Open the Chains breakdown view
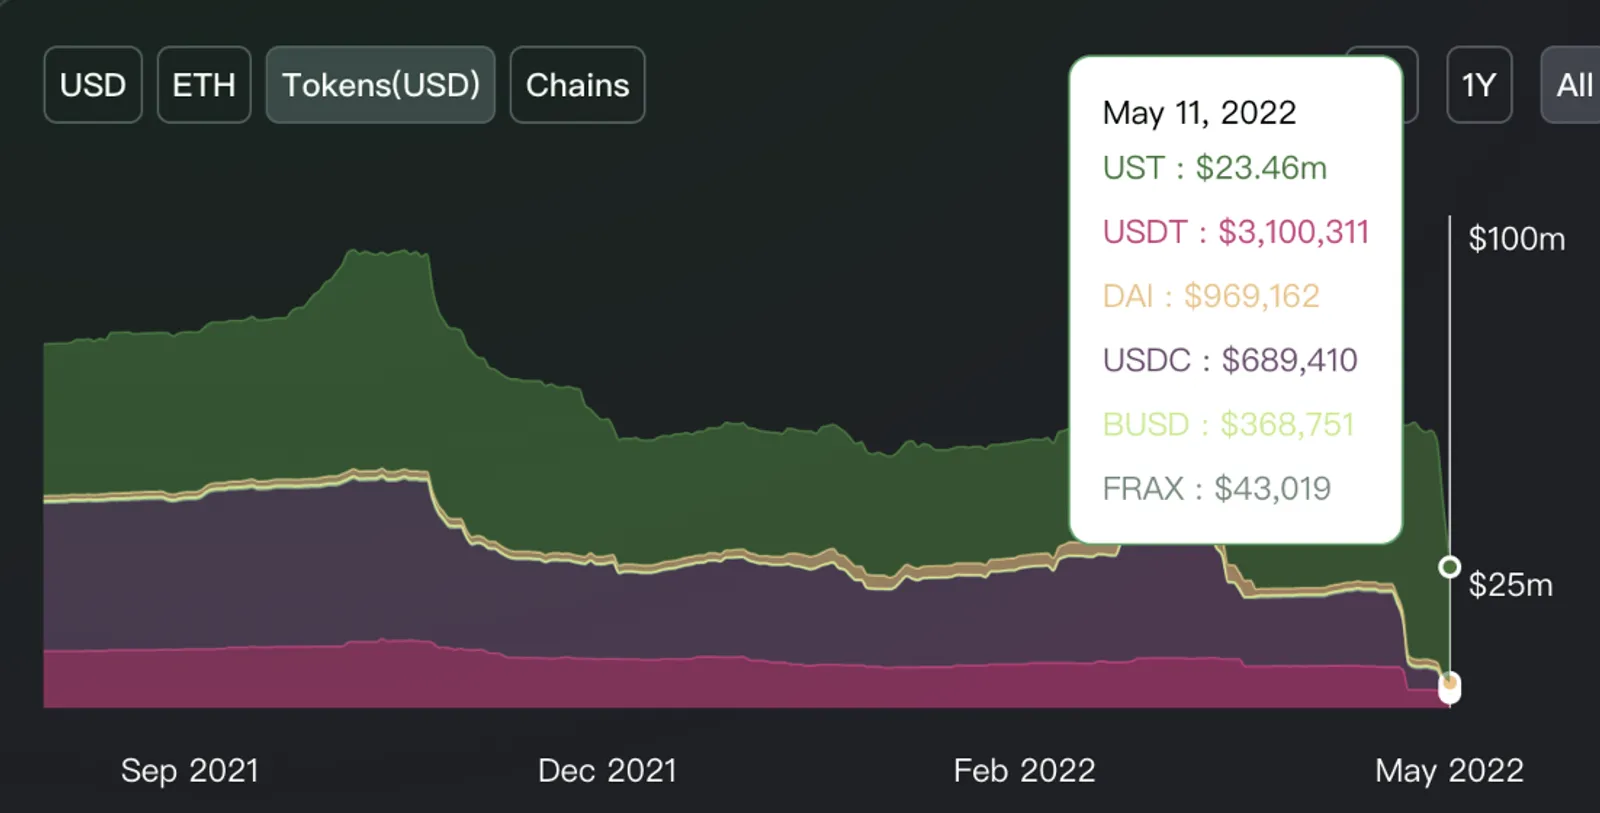The width and height of the screenshot is (1600, 813). click(x=577, y=85)
